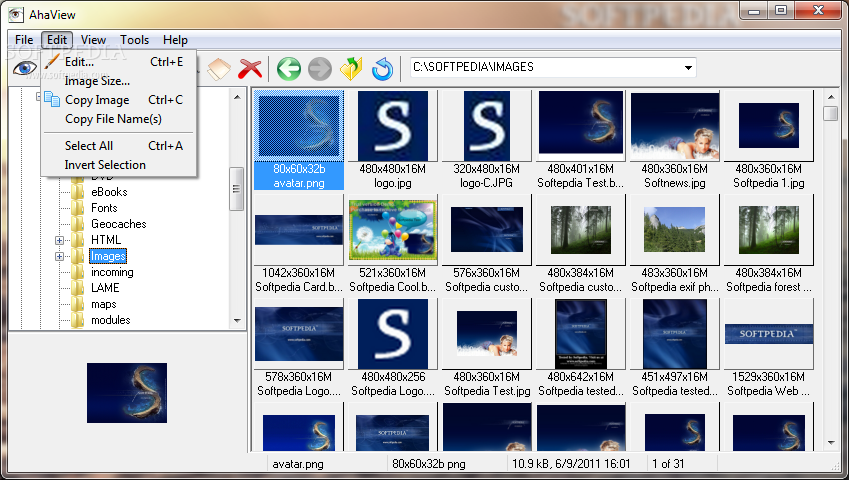Click the Fonts folder icon

(77, 208)
